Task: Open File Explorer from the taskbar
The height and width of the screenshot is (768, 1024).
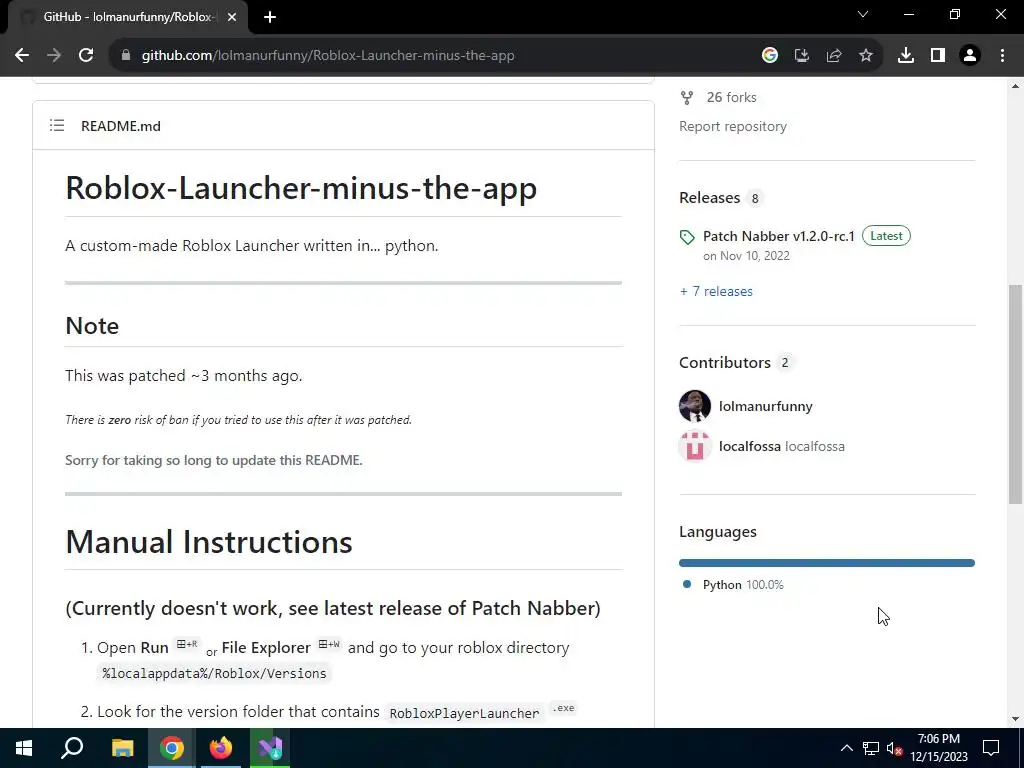Action: pos(122,748)
